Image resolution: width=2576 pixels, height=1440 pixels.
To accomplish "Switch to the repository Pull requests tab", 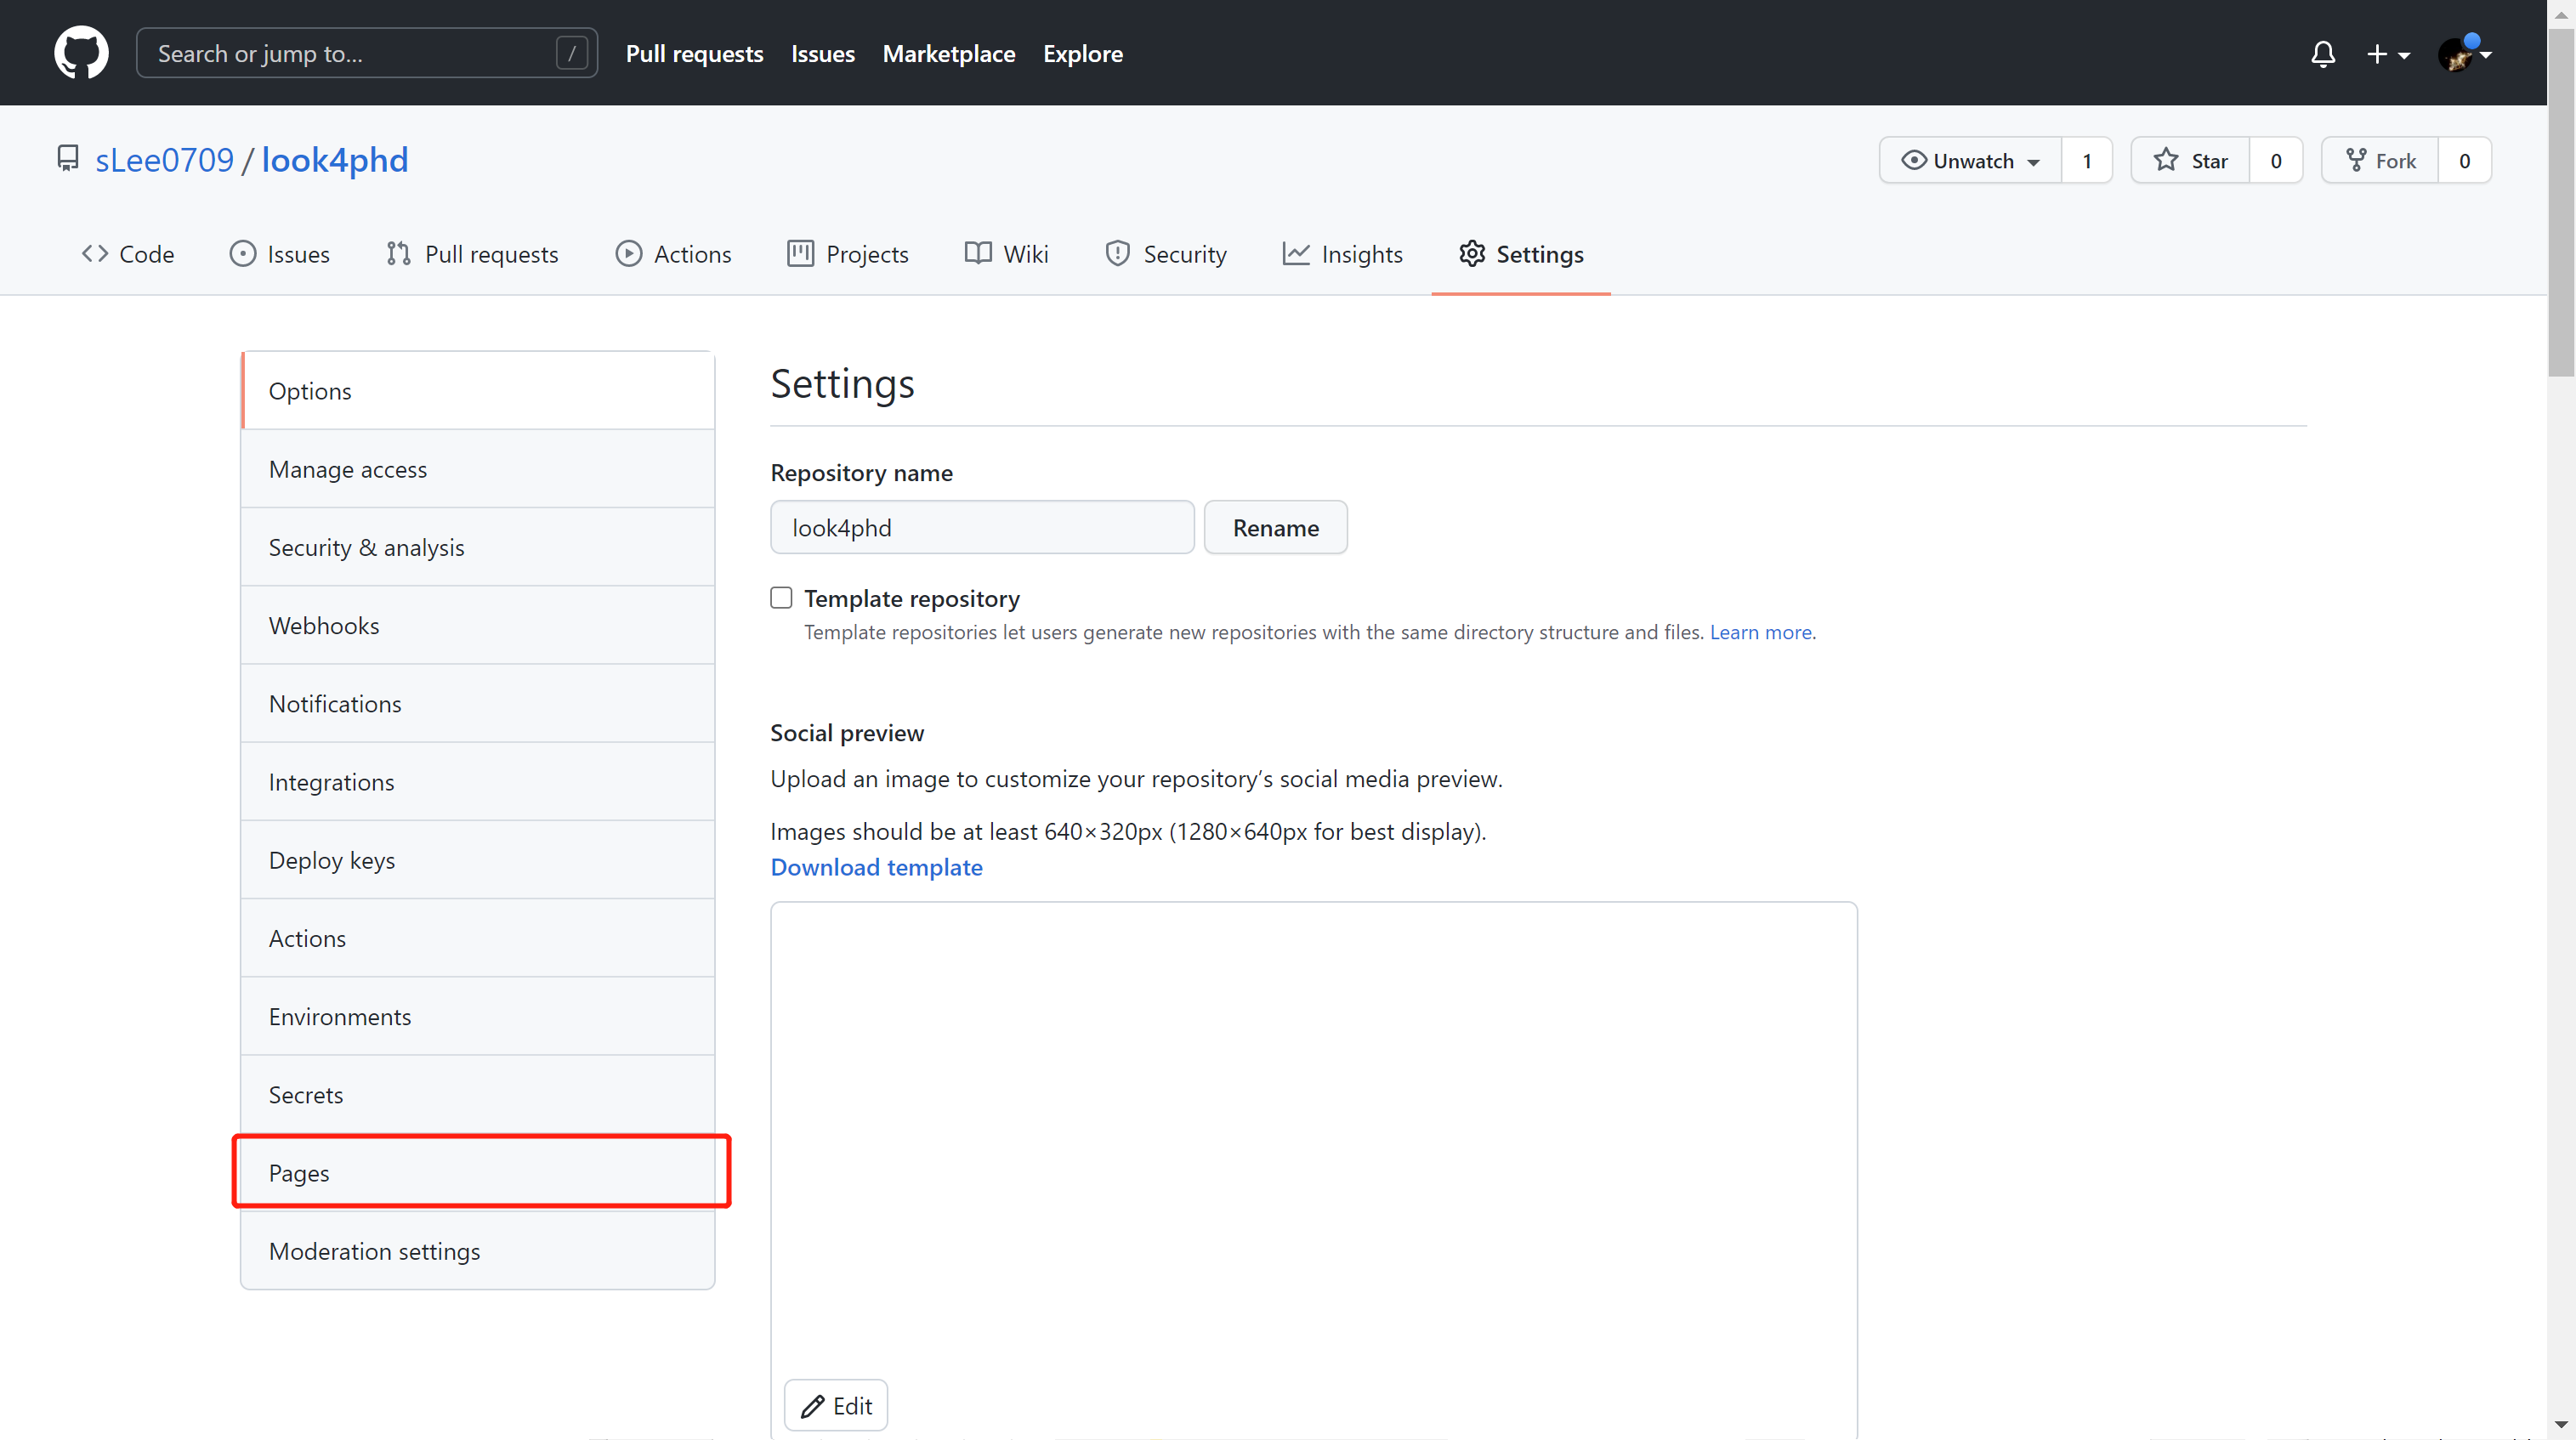I will (x=472, y=254).
